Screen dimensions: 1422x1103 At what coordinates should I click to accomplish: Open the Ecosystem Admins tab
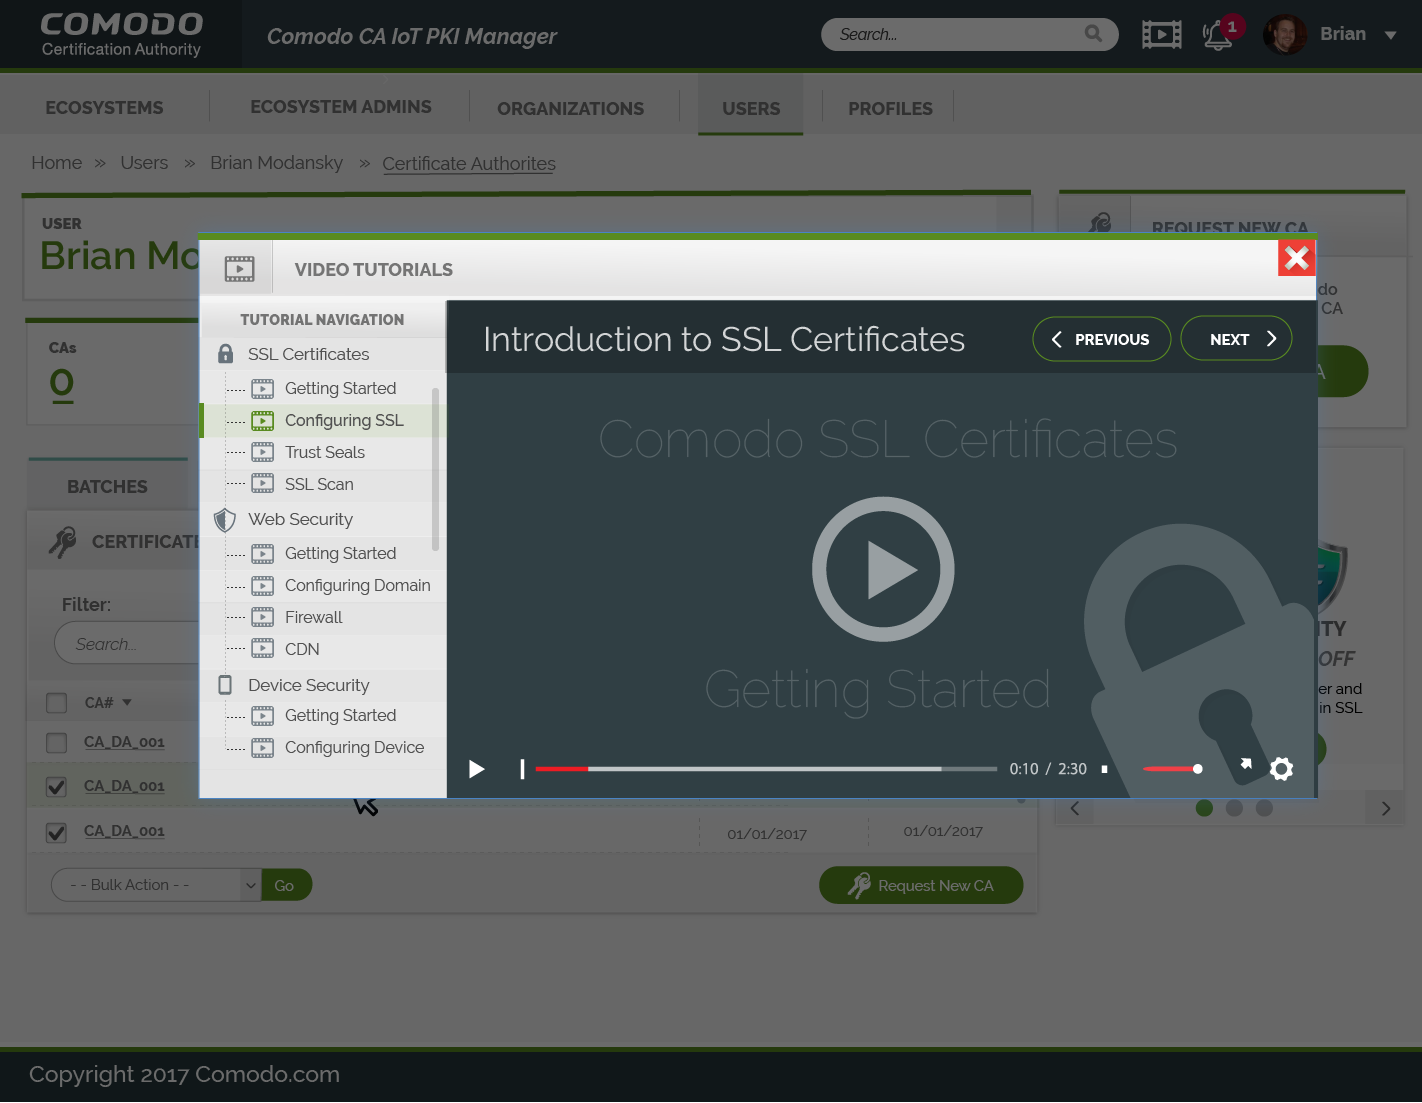pos(341,106)
